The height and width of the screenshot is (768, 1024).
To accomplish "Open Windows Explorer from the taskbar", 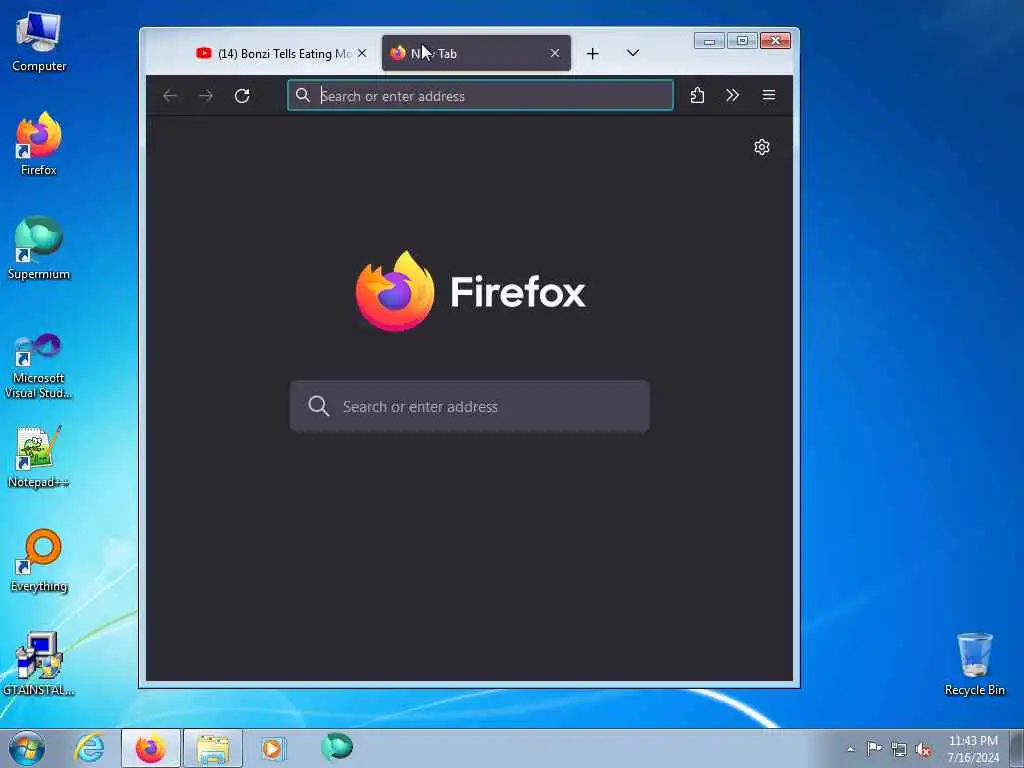I will click(x=213, y=748).
